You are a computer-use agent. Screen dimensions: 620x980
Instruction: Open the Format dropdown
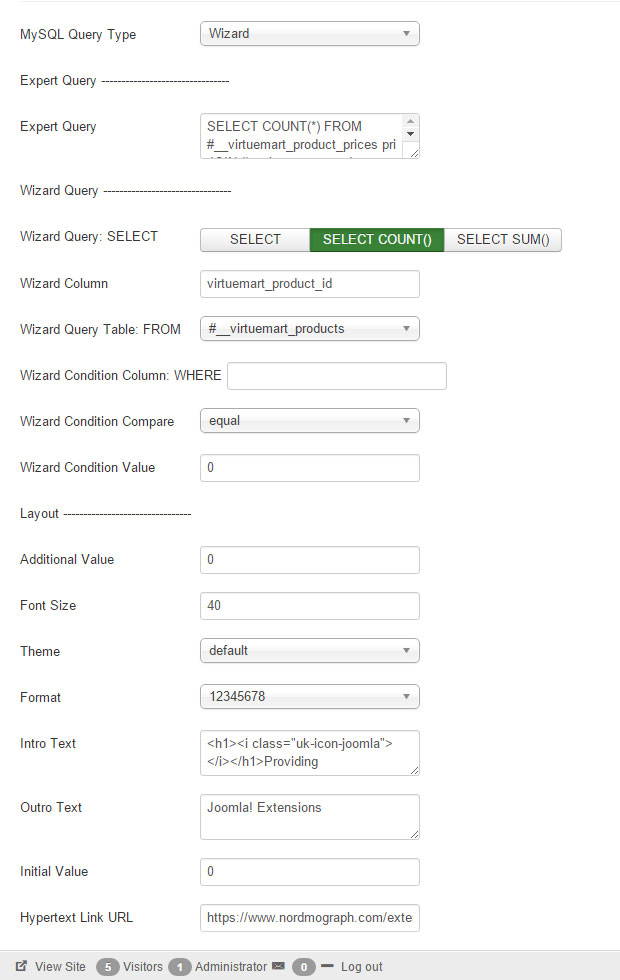310,697
